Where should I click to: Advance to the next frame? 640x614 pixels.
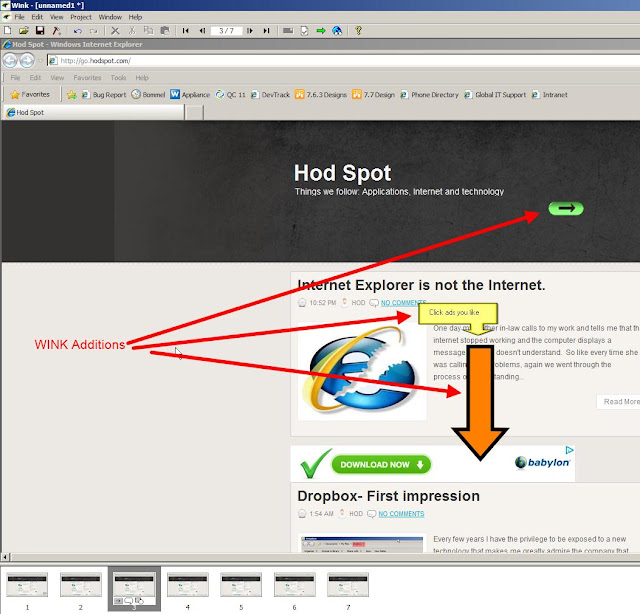(x=250, y=31)
